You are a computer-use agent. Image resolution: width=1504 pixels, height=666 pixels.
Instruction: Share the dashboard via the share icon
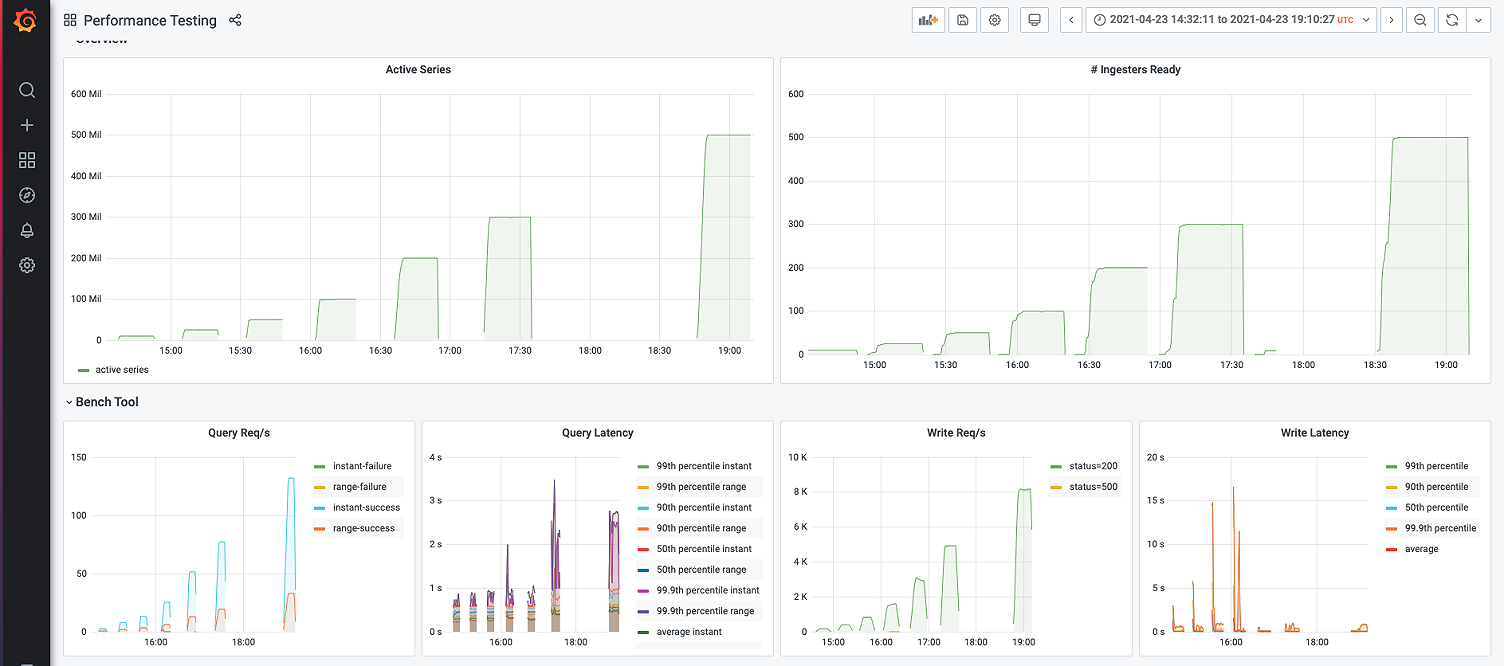(x=235, y=20)
